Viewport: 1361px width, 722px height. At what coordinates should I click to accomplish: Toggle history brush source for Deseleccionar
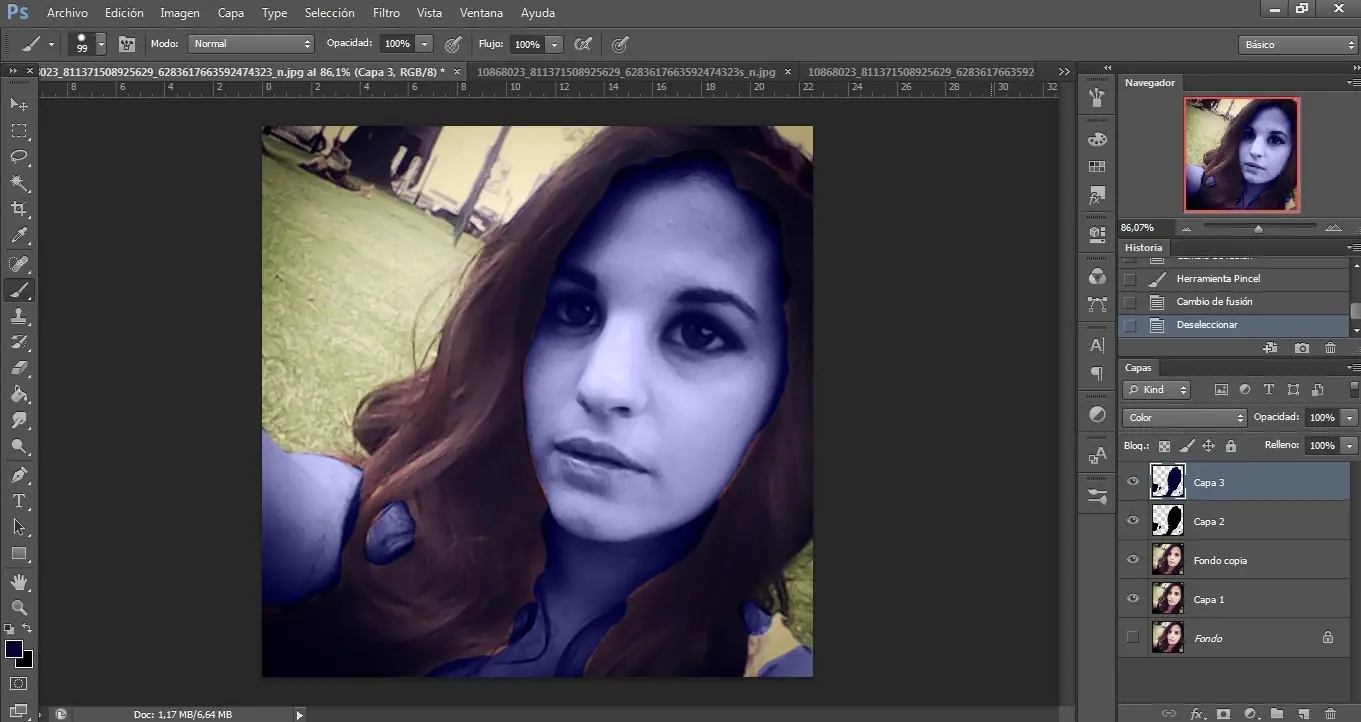(x=1130, y=325)
